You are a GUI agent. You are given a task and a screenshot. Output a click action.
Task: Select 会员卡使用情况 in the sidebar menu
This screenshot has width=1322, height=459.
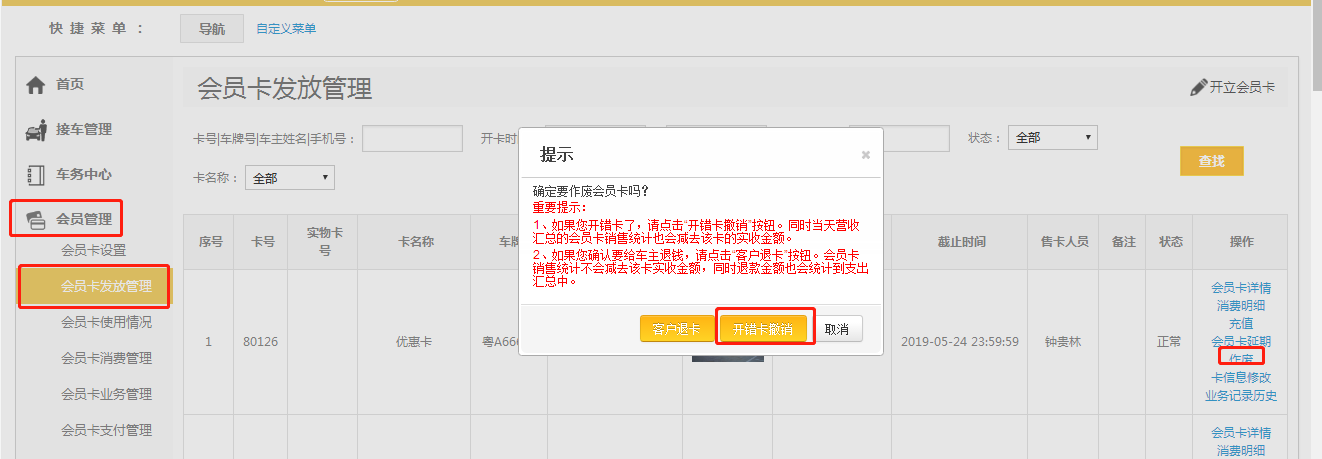107,322
